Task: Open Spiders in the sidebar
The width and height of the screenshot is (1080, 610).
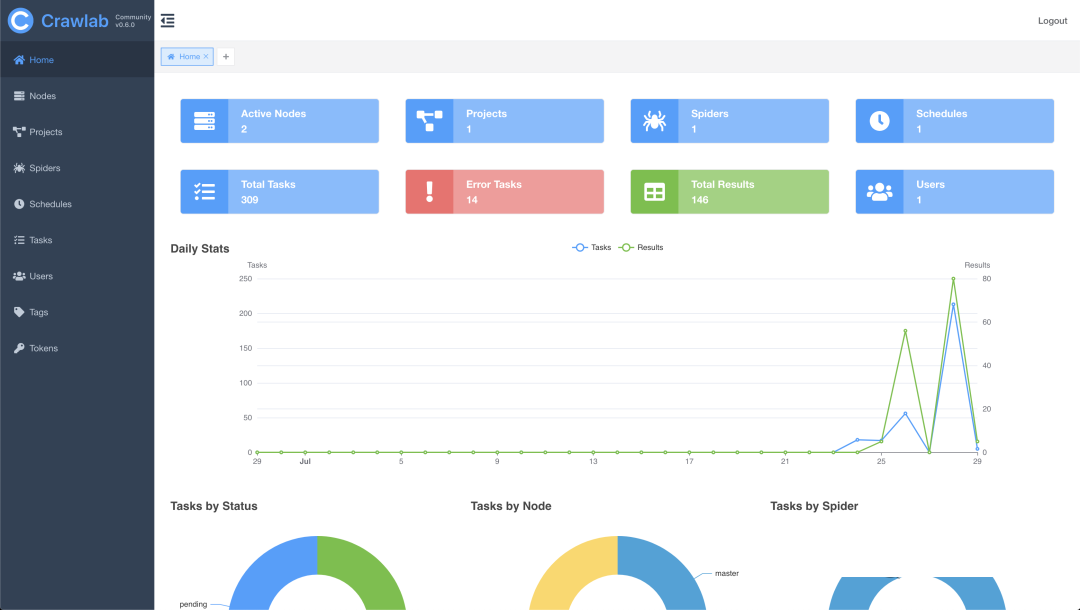Action: 44,168
